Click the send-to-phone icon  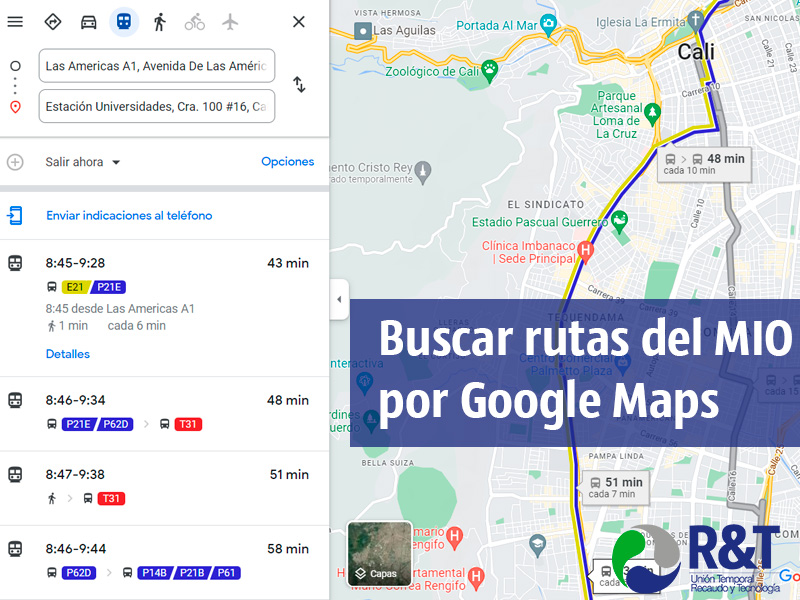tap(15, 216)
